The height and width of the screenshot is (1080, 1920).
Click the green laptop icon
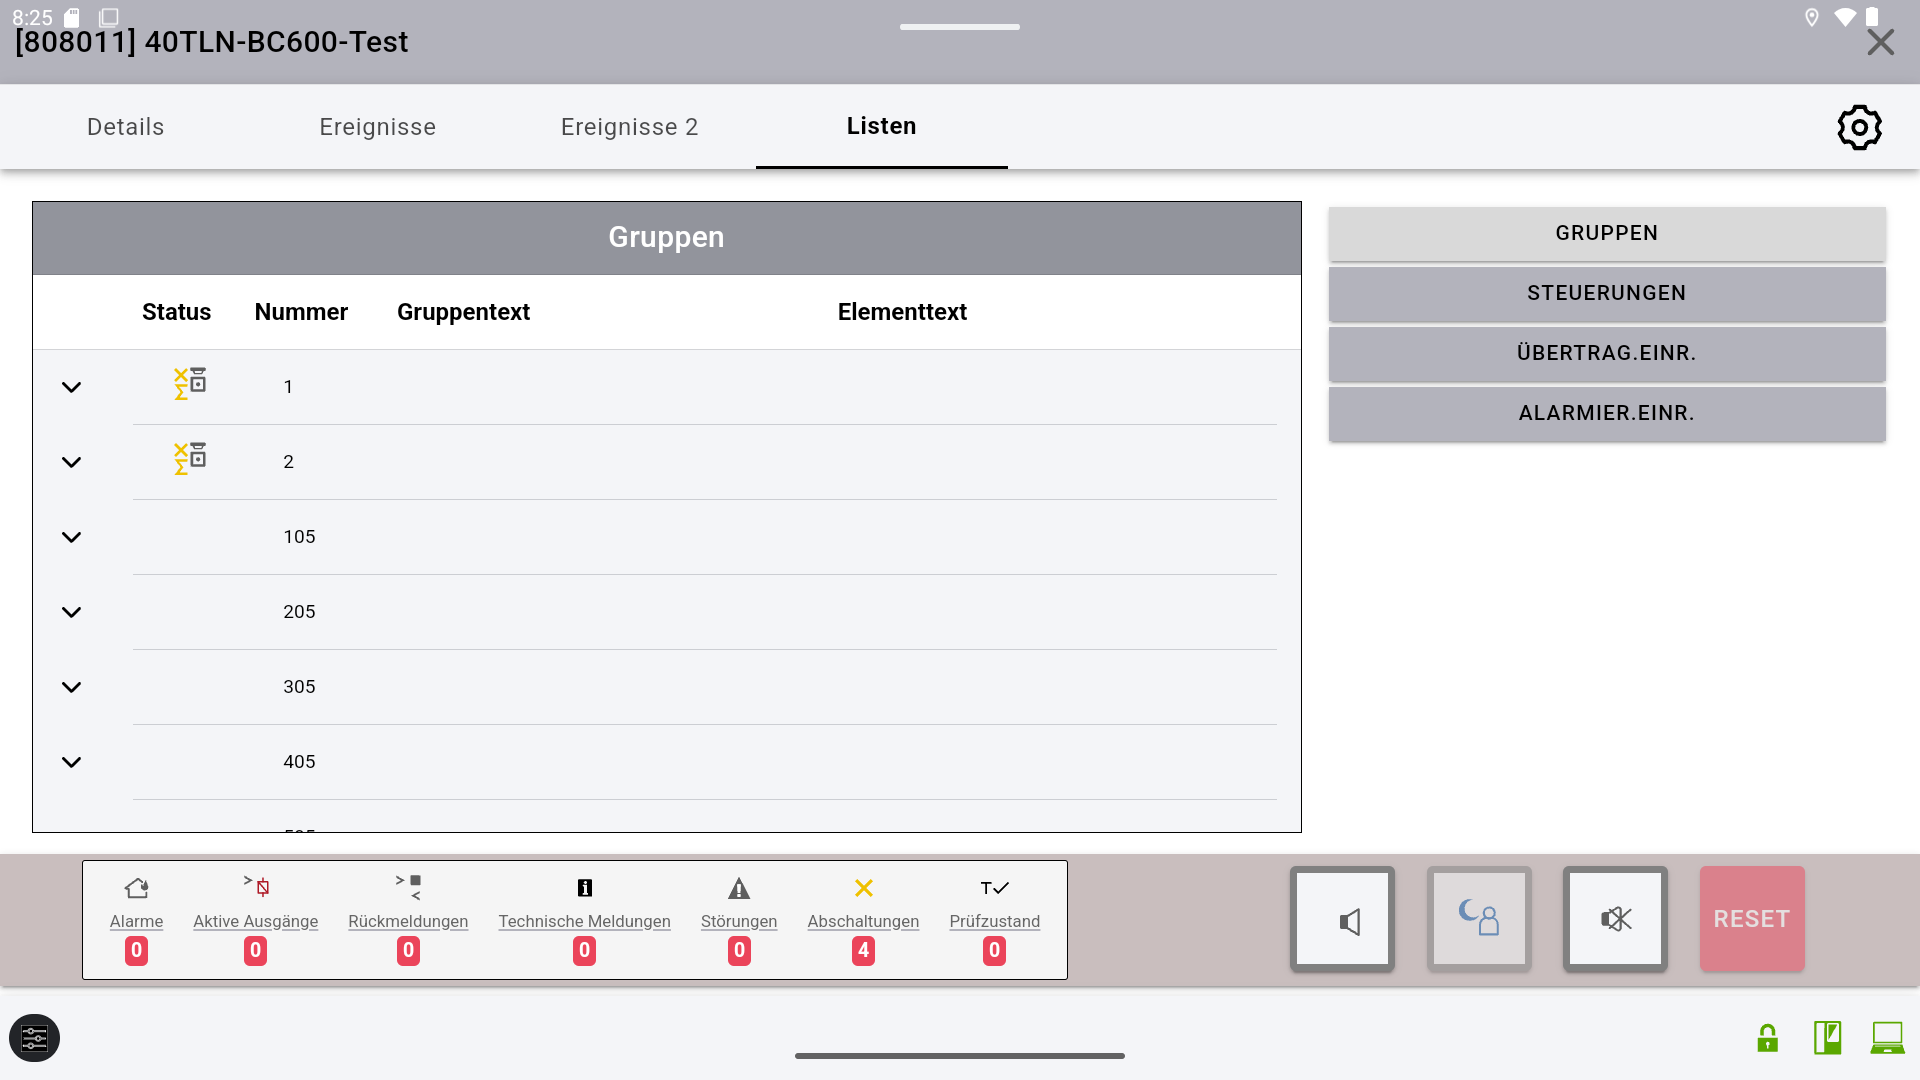1887,1038
